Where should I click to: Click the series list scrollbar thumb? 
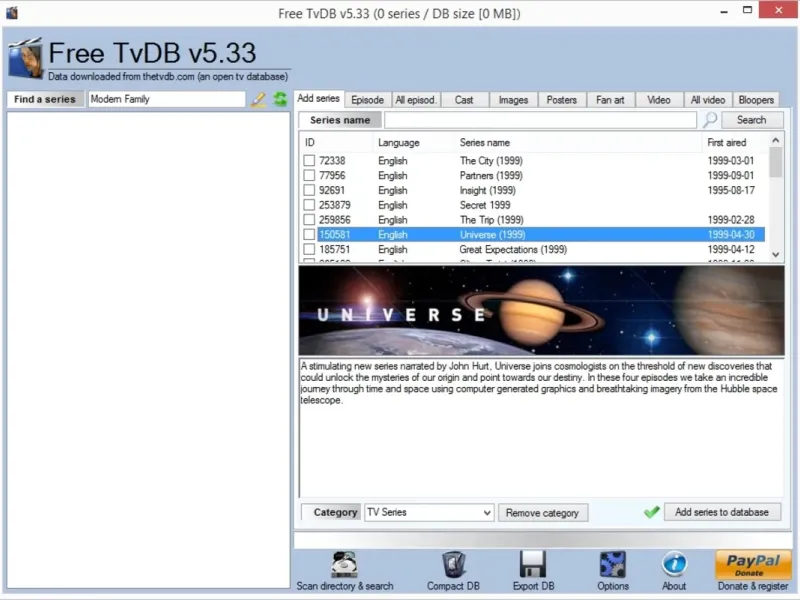click(x=776, y=162)
